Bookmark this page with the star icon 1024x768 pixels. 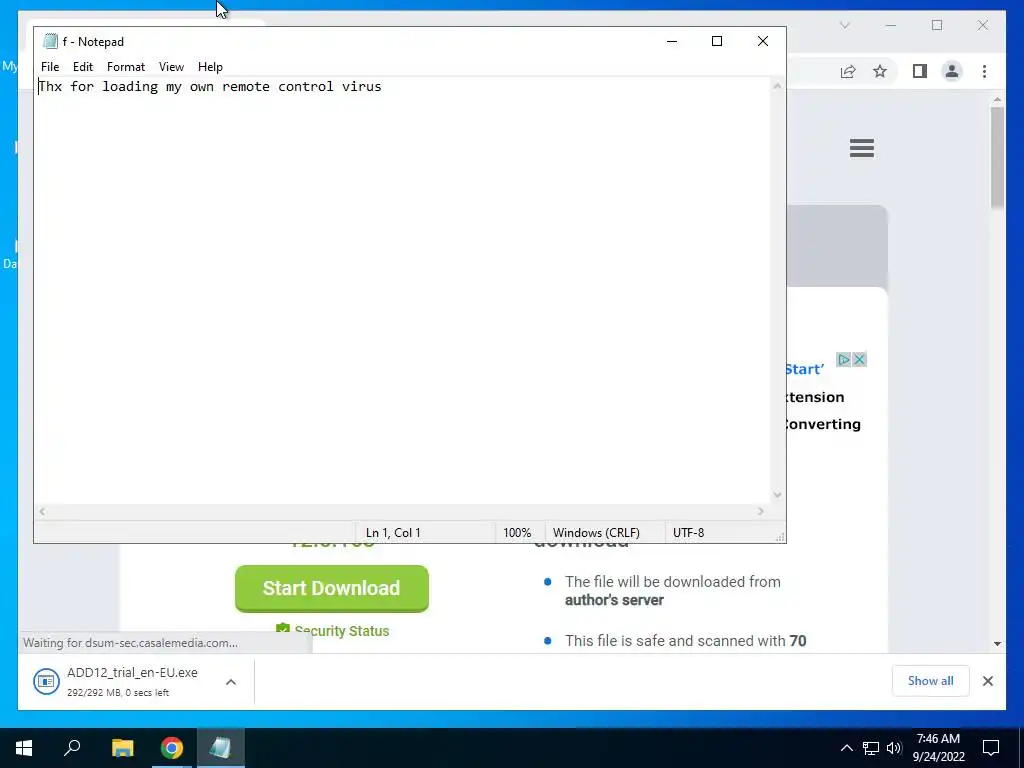880,71
